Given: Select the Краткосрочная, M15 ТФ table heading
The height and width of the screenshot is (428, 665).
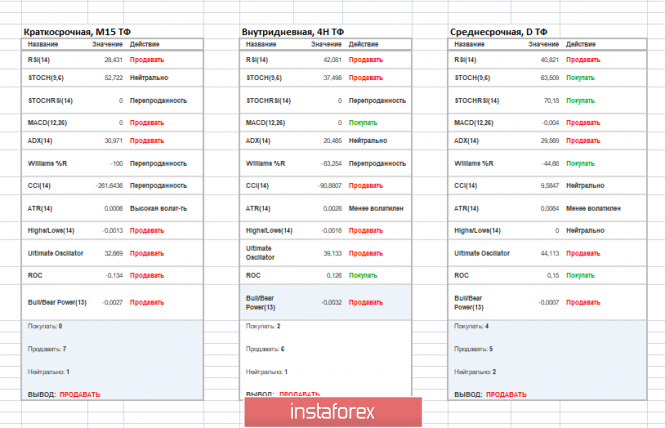Looking at the screenshot, I should 77,32.
